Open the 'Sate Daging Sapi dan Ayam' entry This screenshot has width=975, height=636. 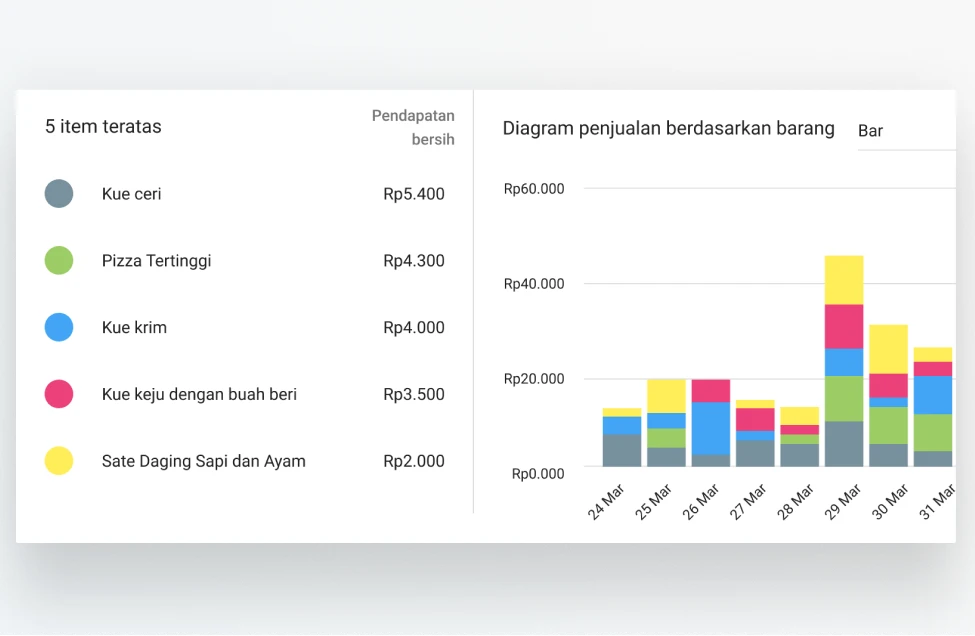[204, 461]
